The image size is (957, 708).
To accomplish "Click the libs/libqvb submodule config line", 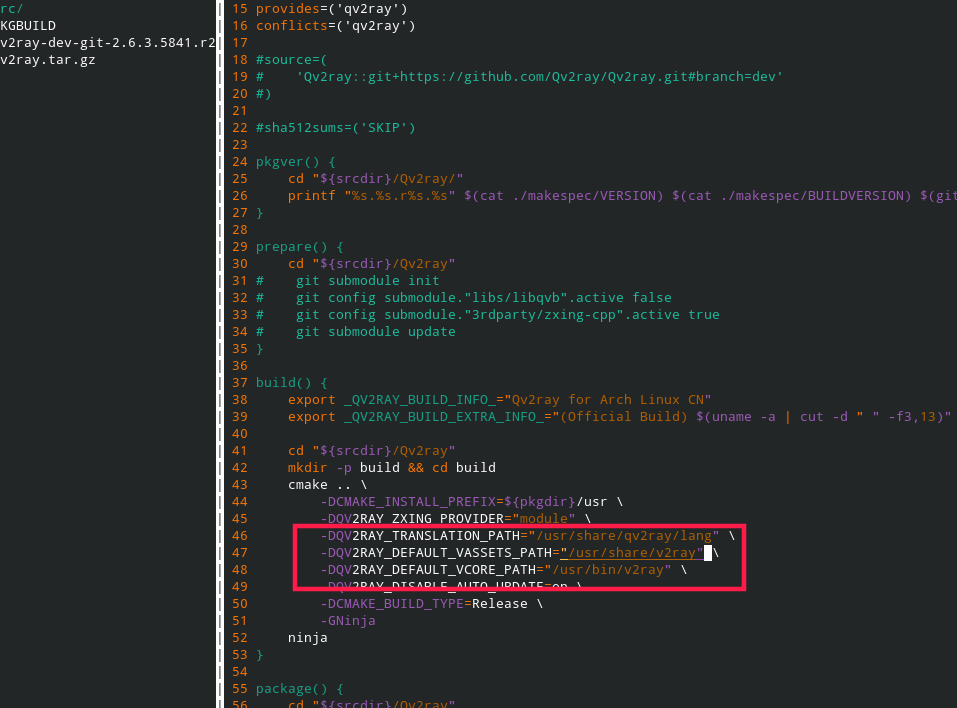I will click(463, 298).
